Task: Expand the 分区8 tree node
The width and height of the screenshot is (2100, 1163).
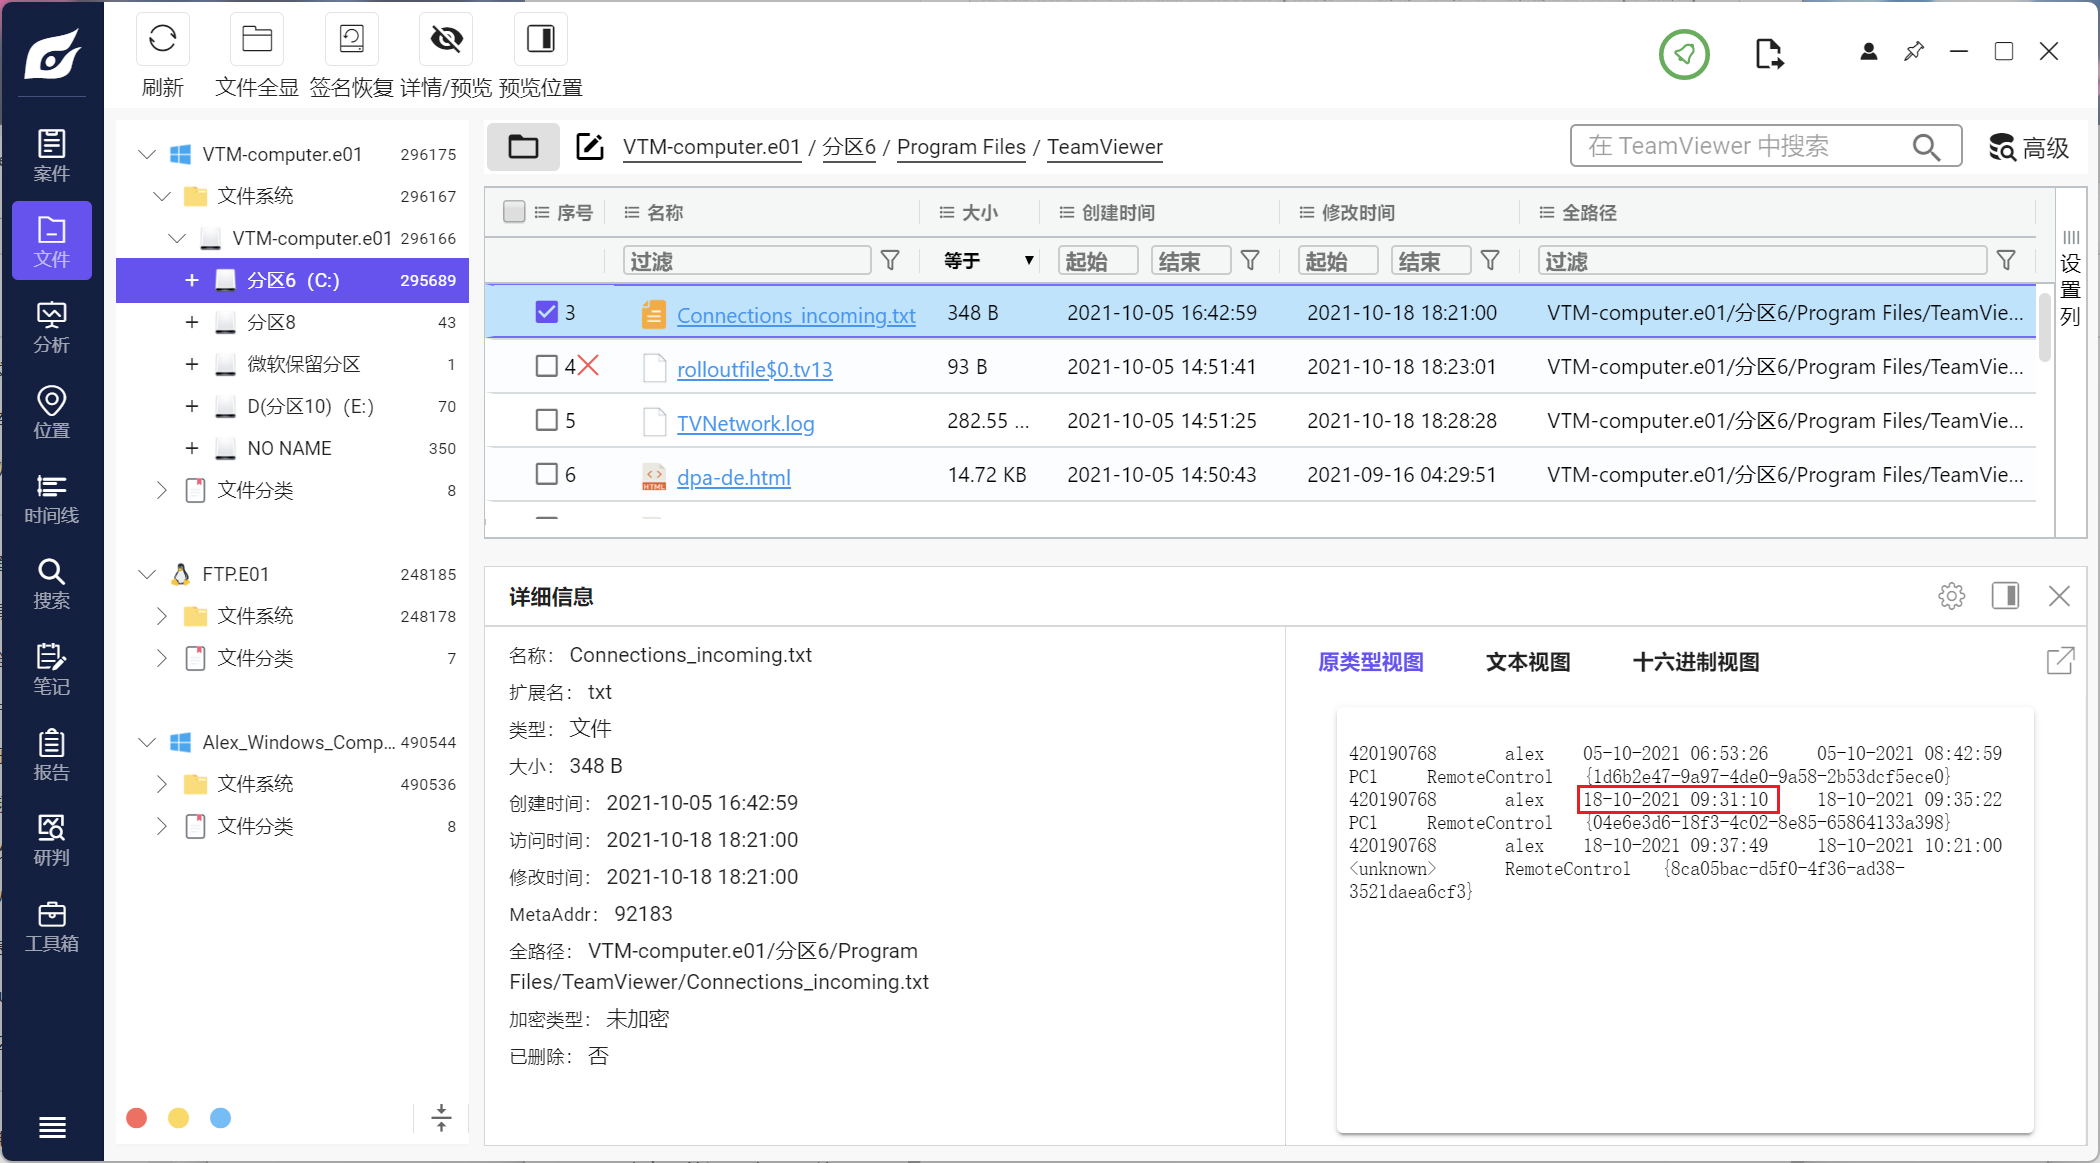Action: [x=191, y=322]
